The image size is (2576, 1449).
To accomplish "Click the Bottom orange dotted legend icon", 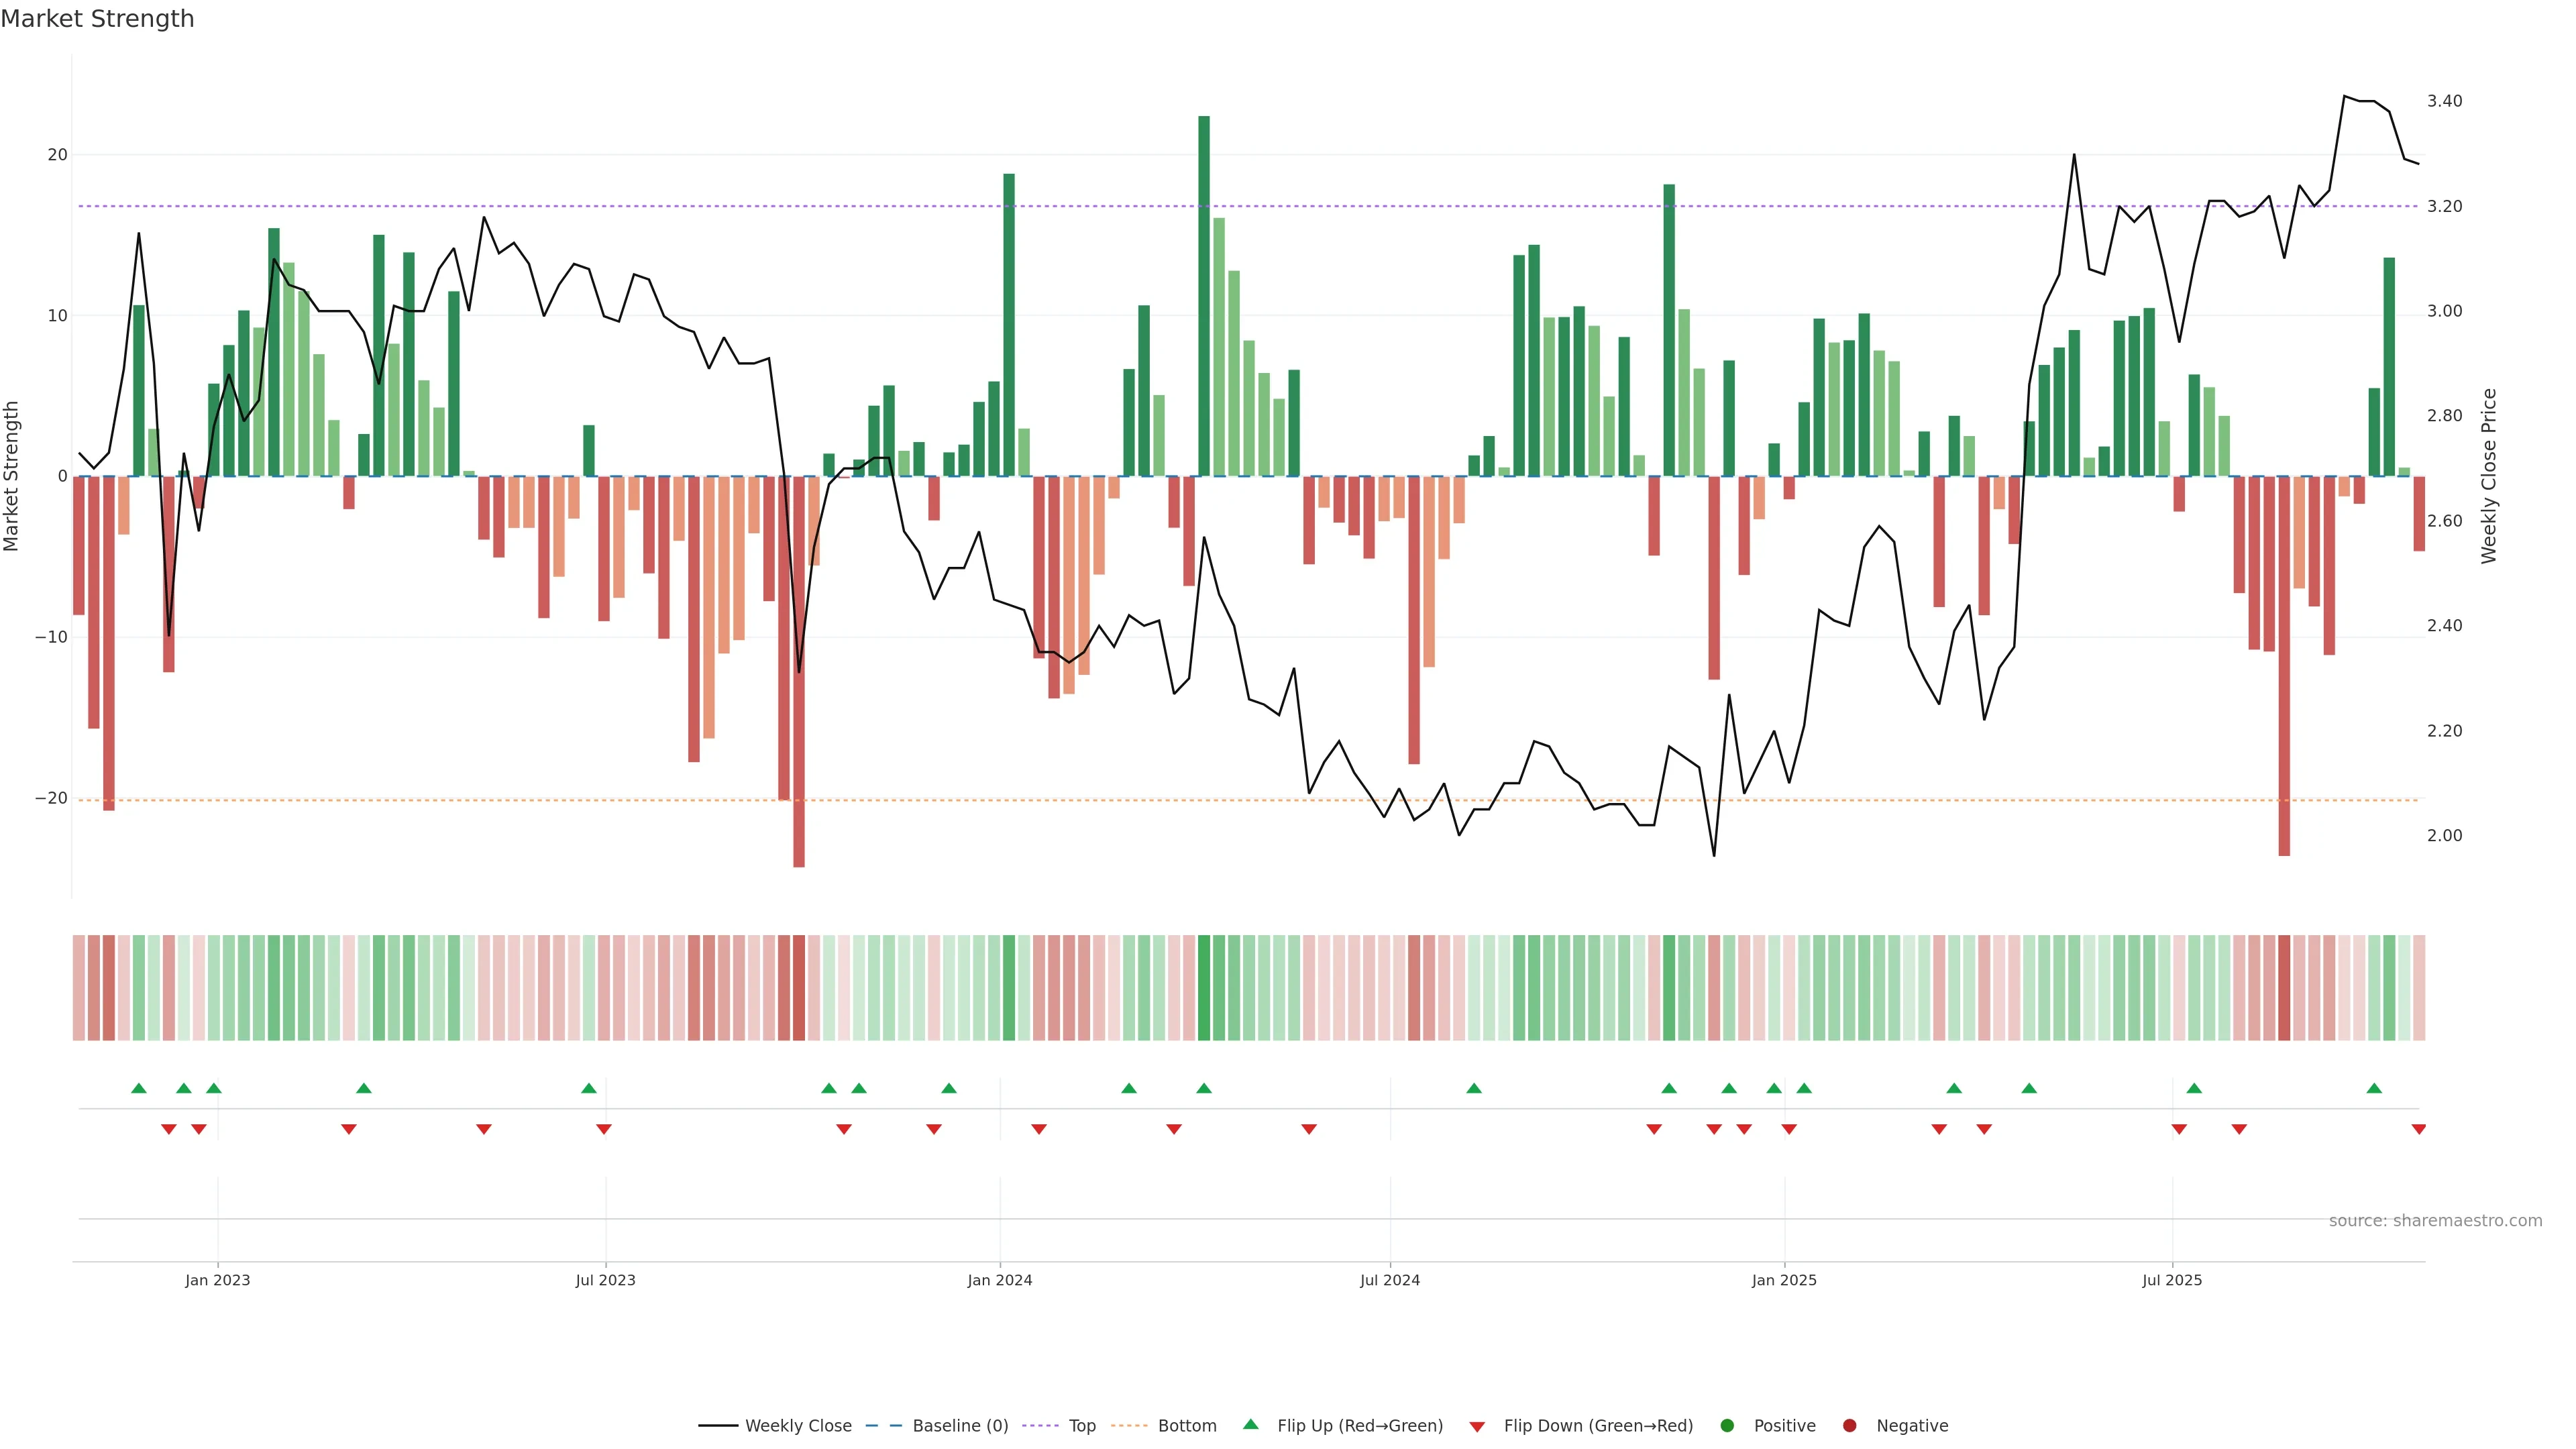I will pos(1129,1426).
